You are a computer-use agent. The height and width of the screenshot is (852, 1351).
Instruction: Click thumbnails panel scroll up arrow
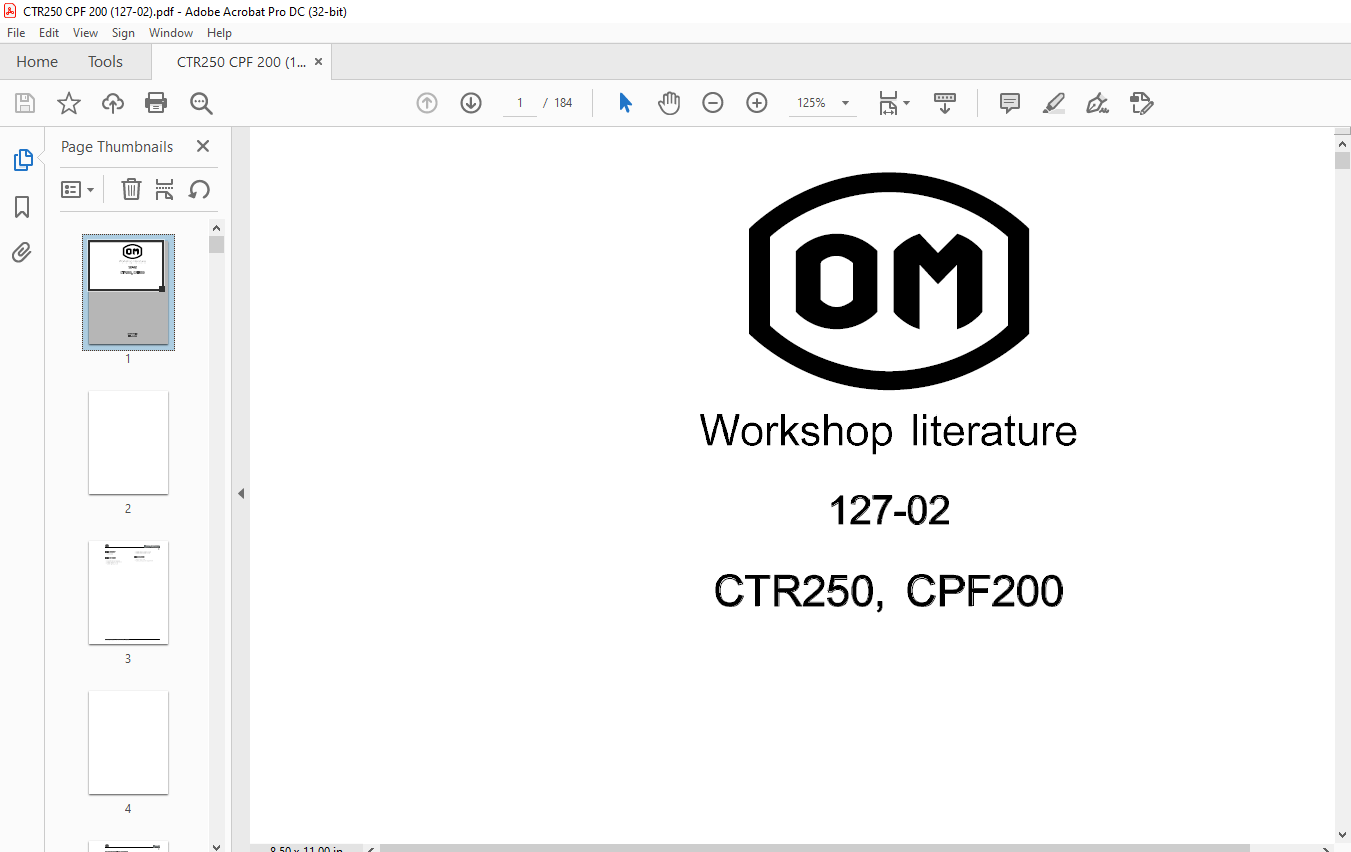(x=217, y=228)
